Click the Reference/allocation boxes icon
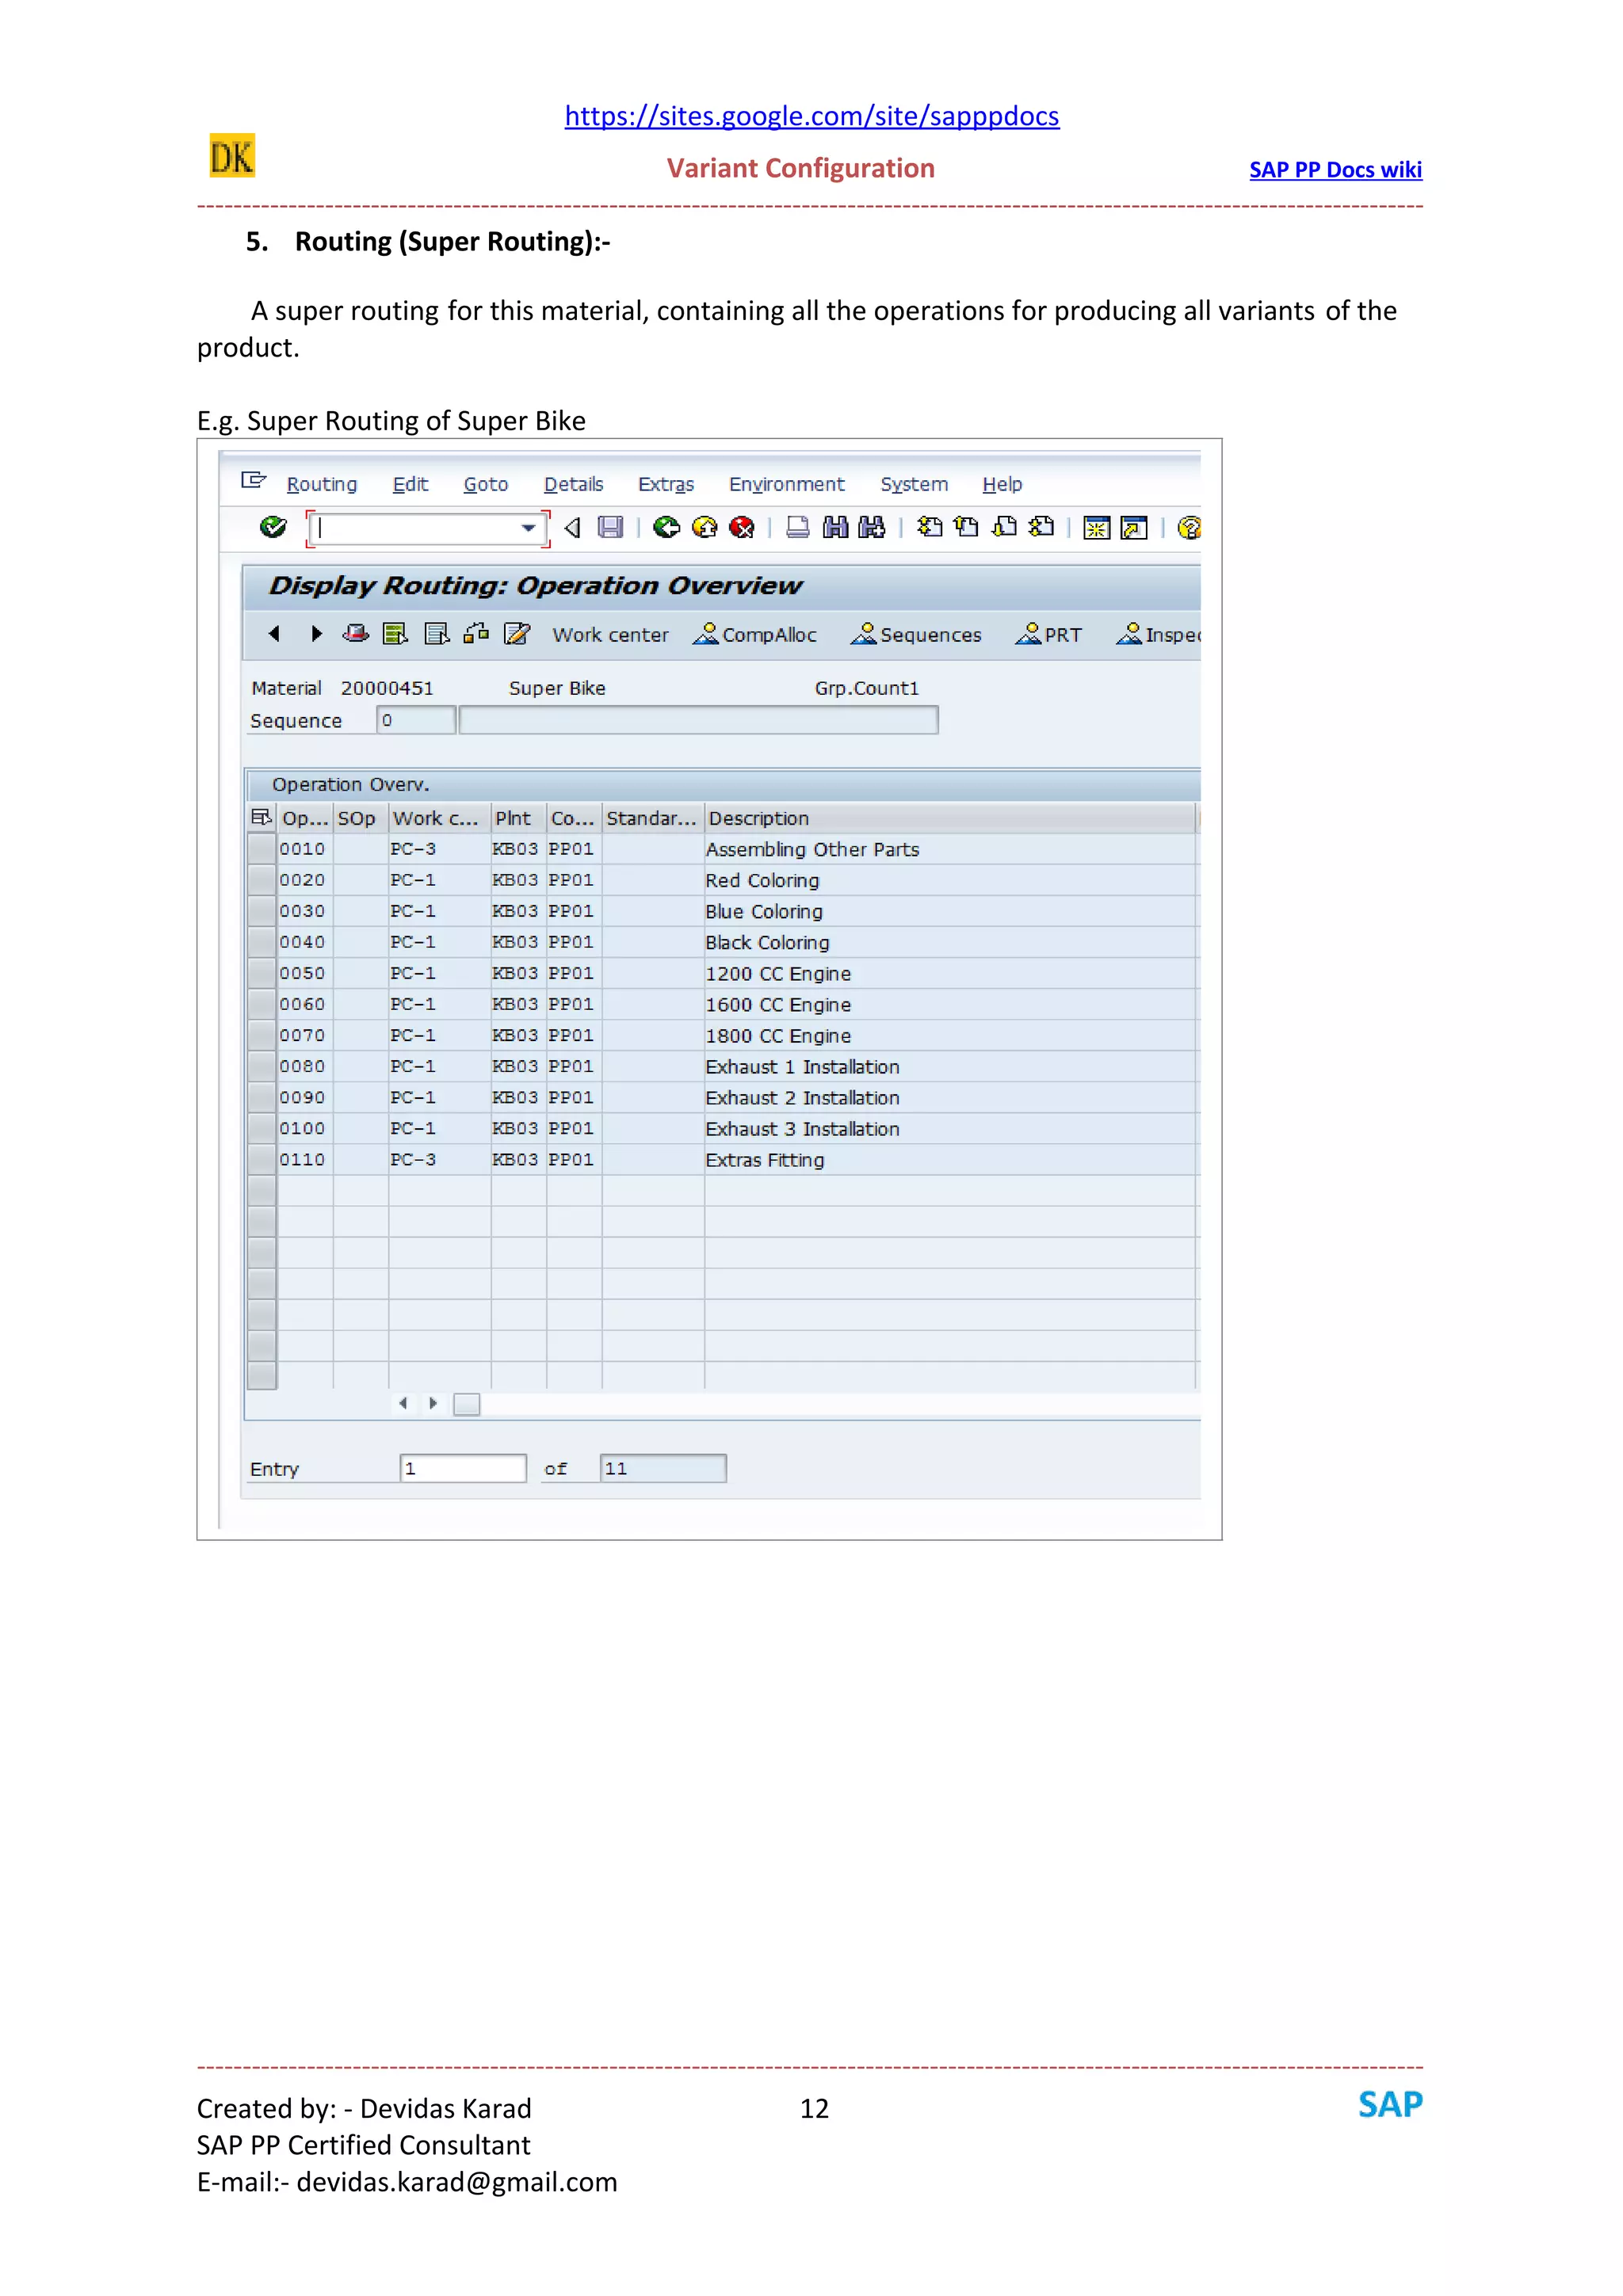1623x2296 pixels. (x=476, y=633)
